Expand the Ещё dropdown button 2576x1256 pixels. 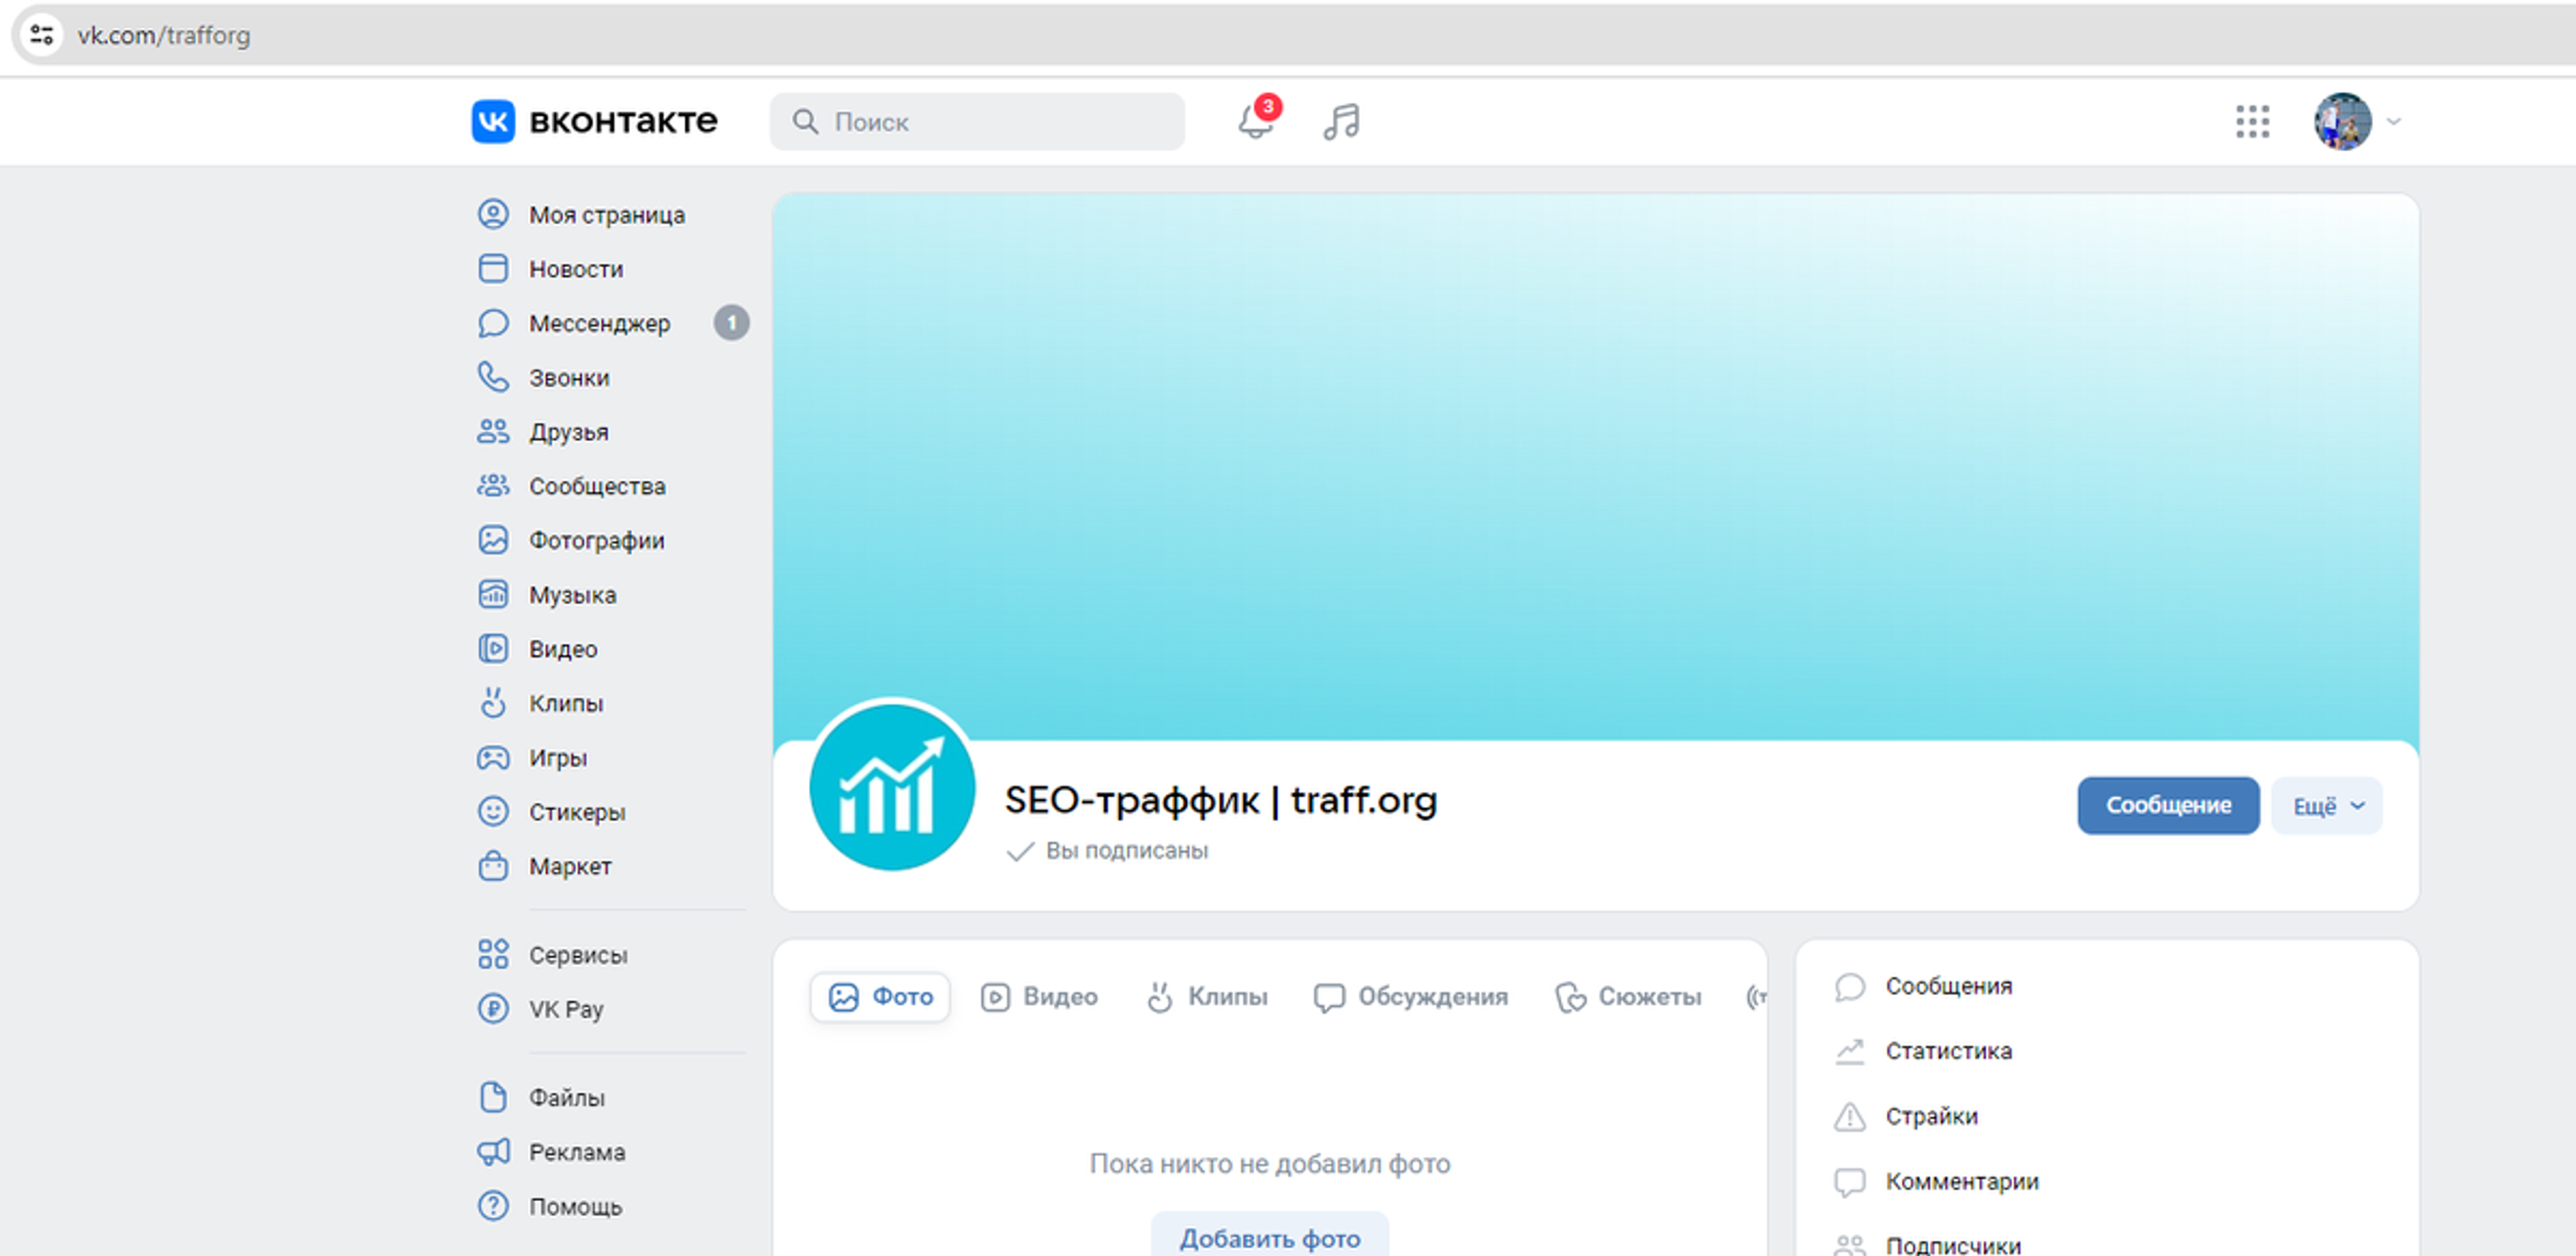tap(2327, 806)
